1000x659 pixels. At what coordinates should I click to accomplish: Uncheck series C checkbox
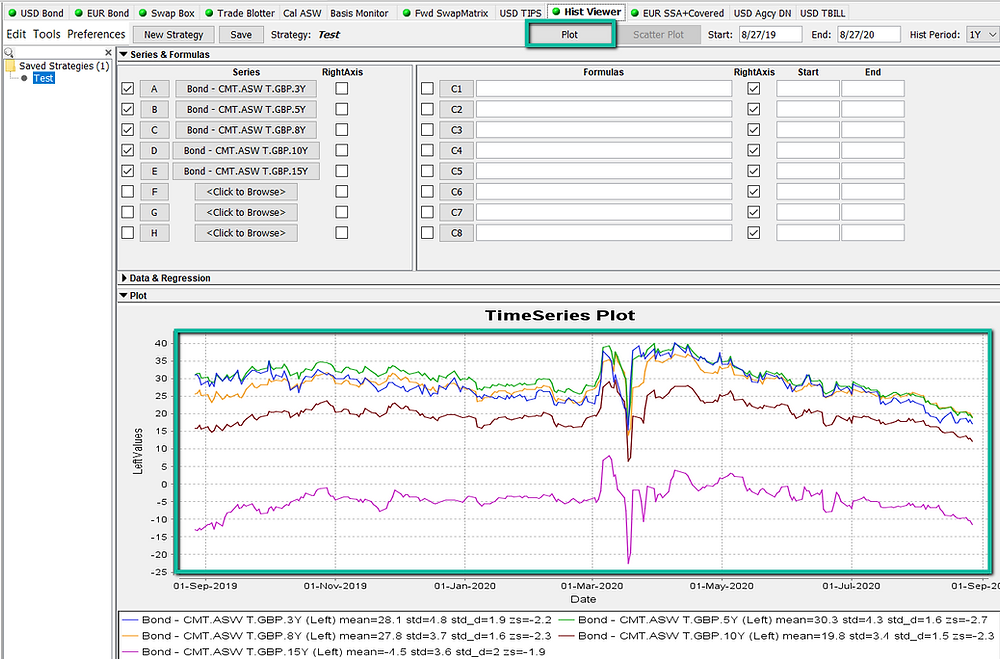pyautogui.click(x=128, y=130)
